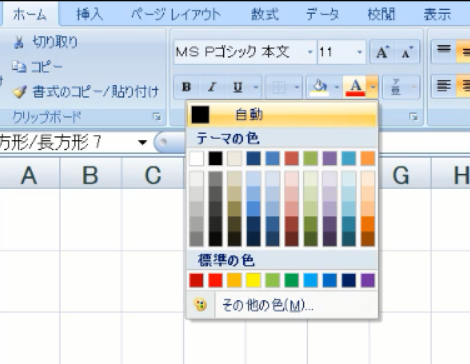Select standard light blue color swatch
Viewport: 470px width, 364px height.
tap(310, 280)
